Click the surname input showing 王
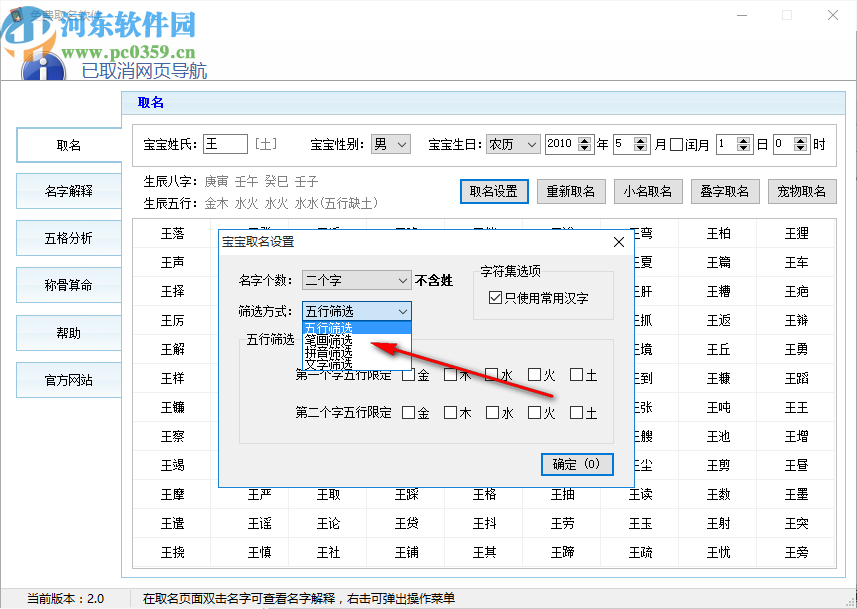Screen dimensions: 857x609 (226, 144)
